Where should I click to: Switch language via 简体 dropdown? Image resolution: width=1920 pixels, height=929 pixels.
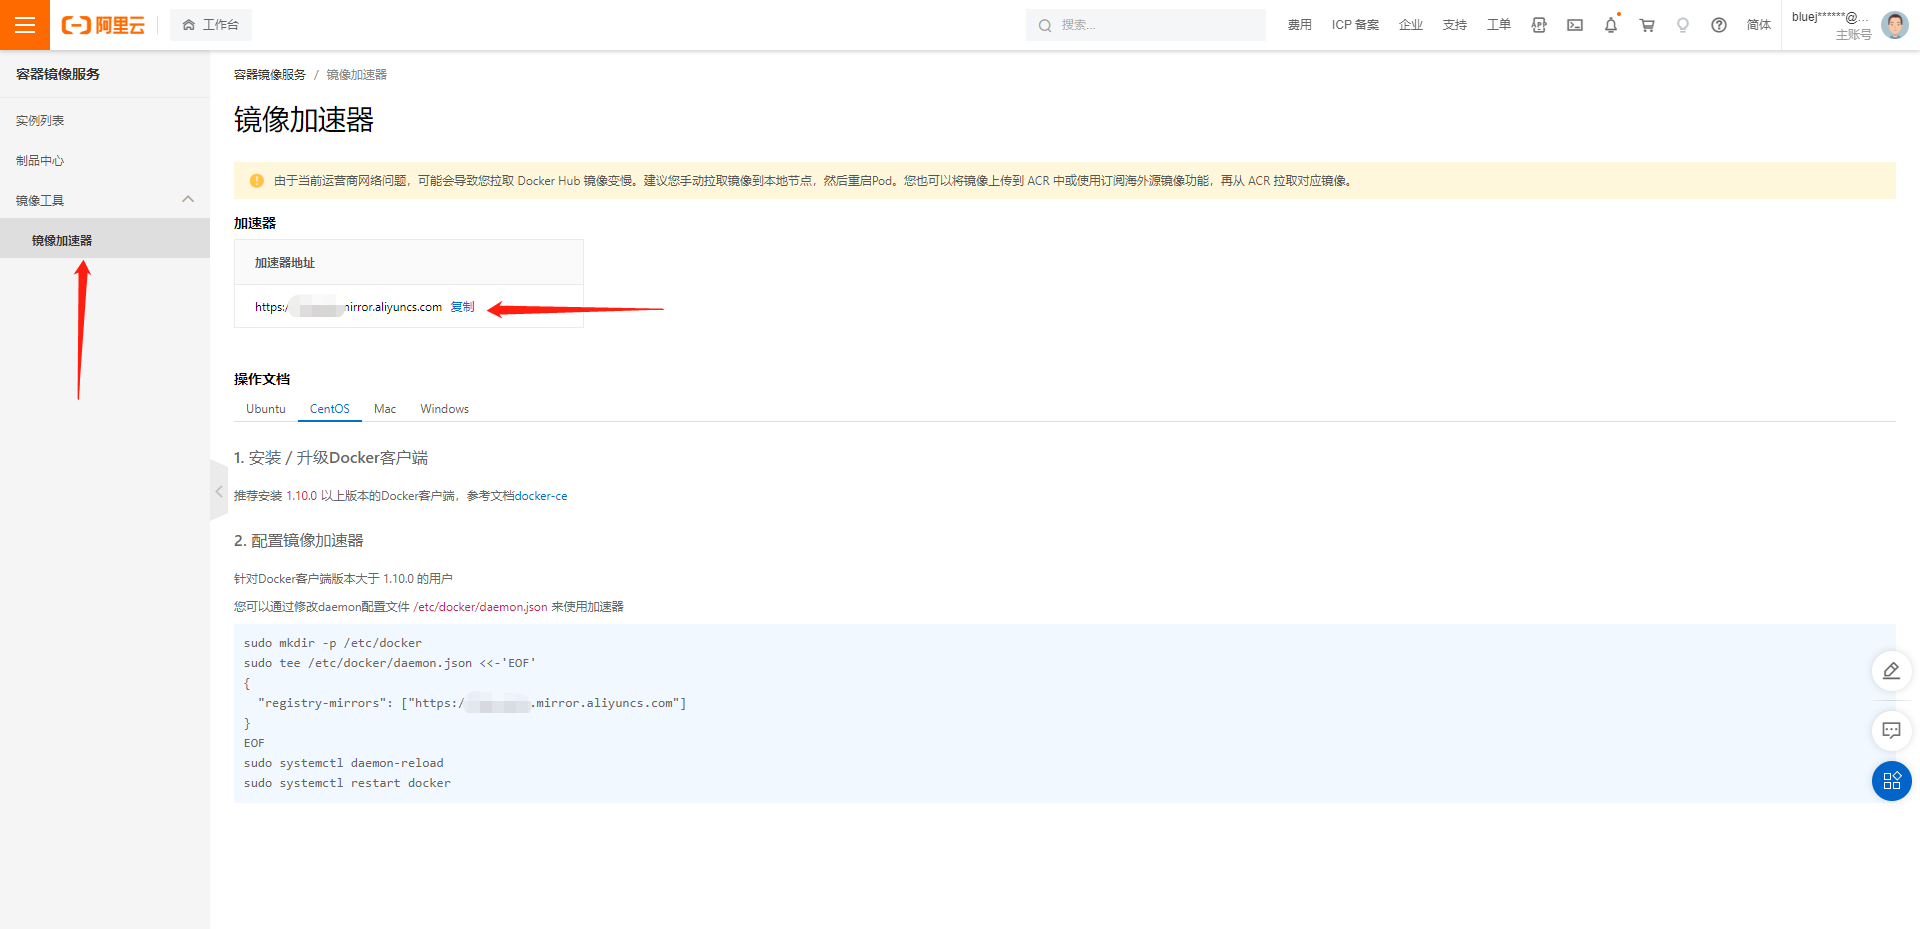click(1759, 25)
